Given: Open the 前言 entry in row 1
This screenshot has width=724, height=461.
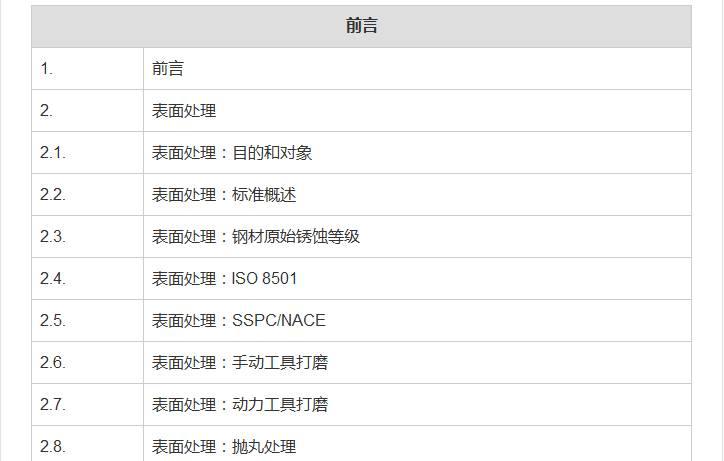Looking at the screenshot, I should tap(168, 69).
